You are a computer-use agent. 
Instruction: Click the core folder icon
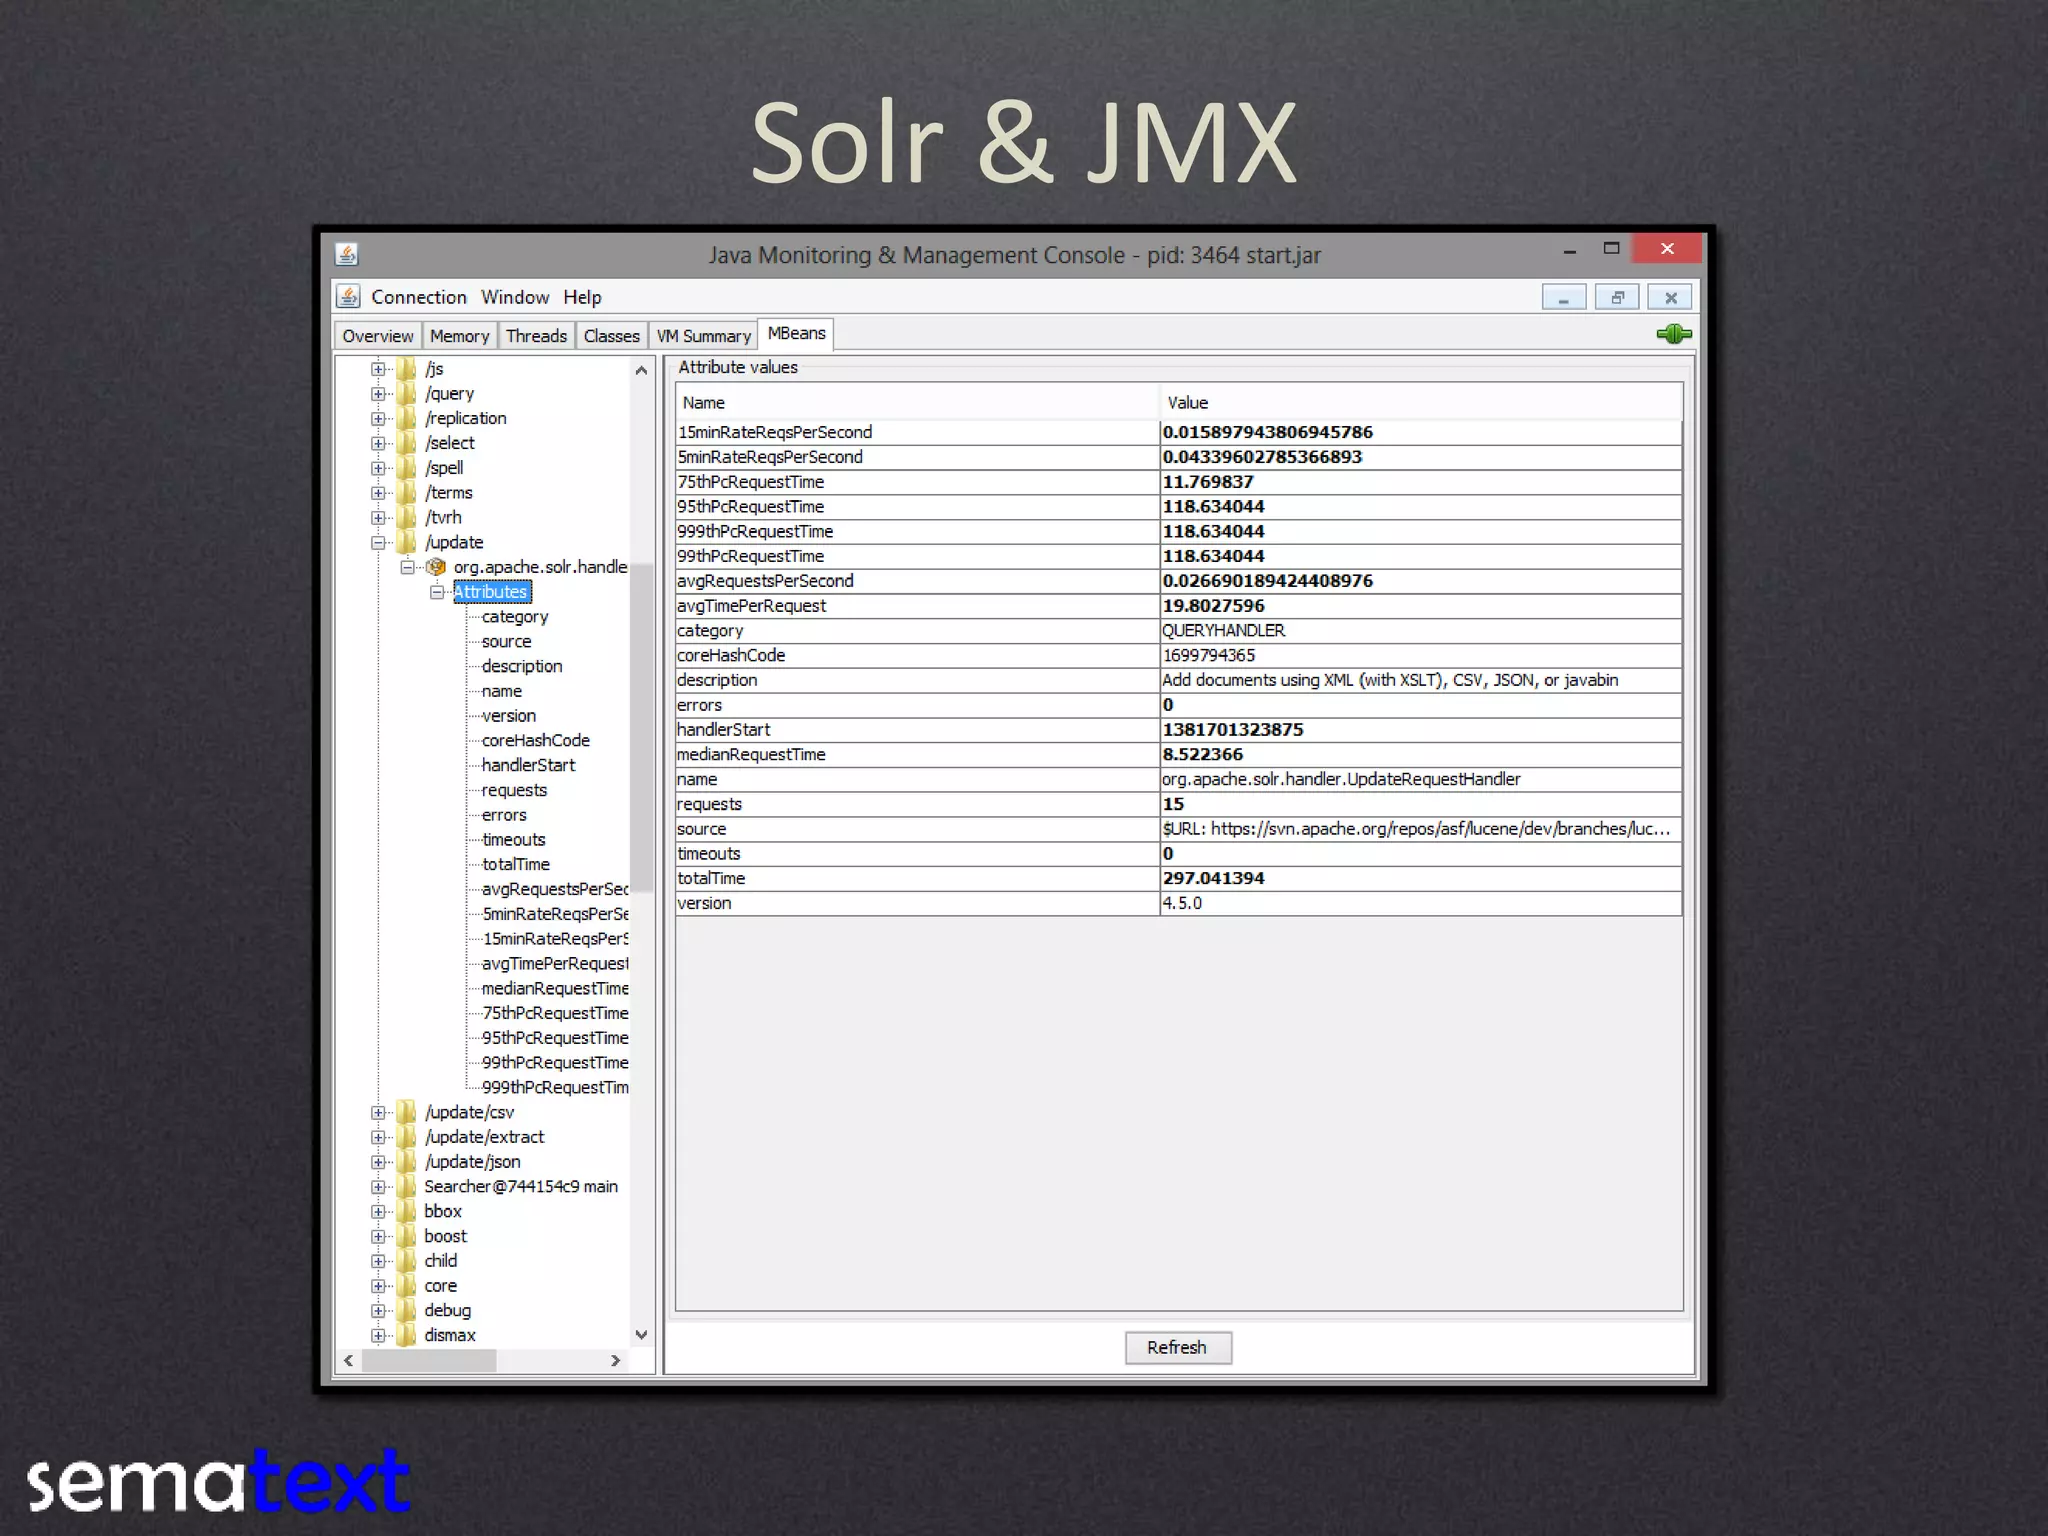[x=406, y=1286]
